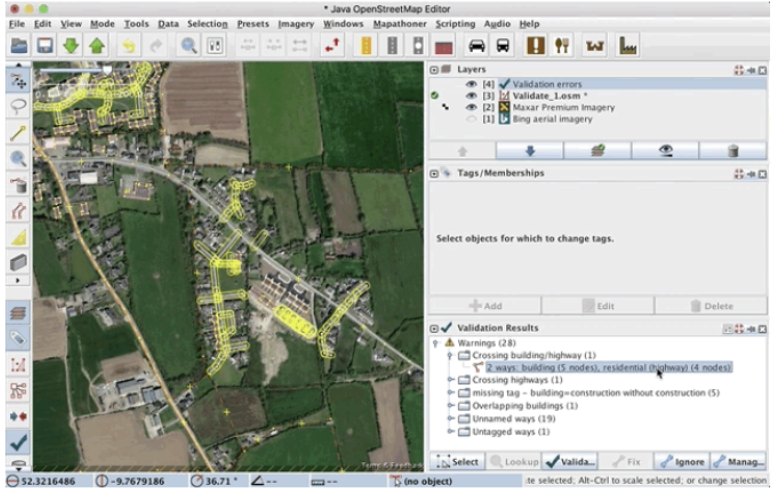Image resolution: width=774 pixels, height=502 pixels.
Task: Hide the Validate_1.osm layer
Action: tap(471, 96)
